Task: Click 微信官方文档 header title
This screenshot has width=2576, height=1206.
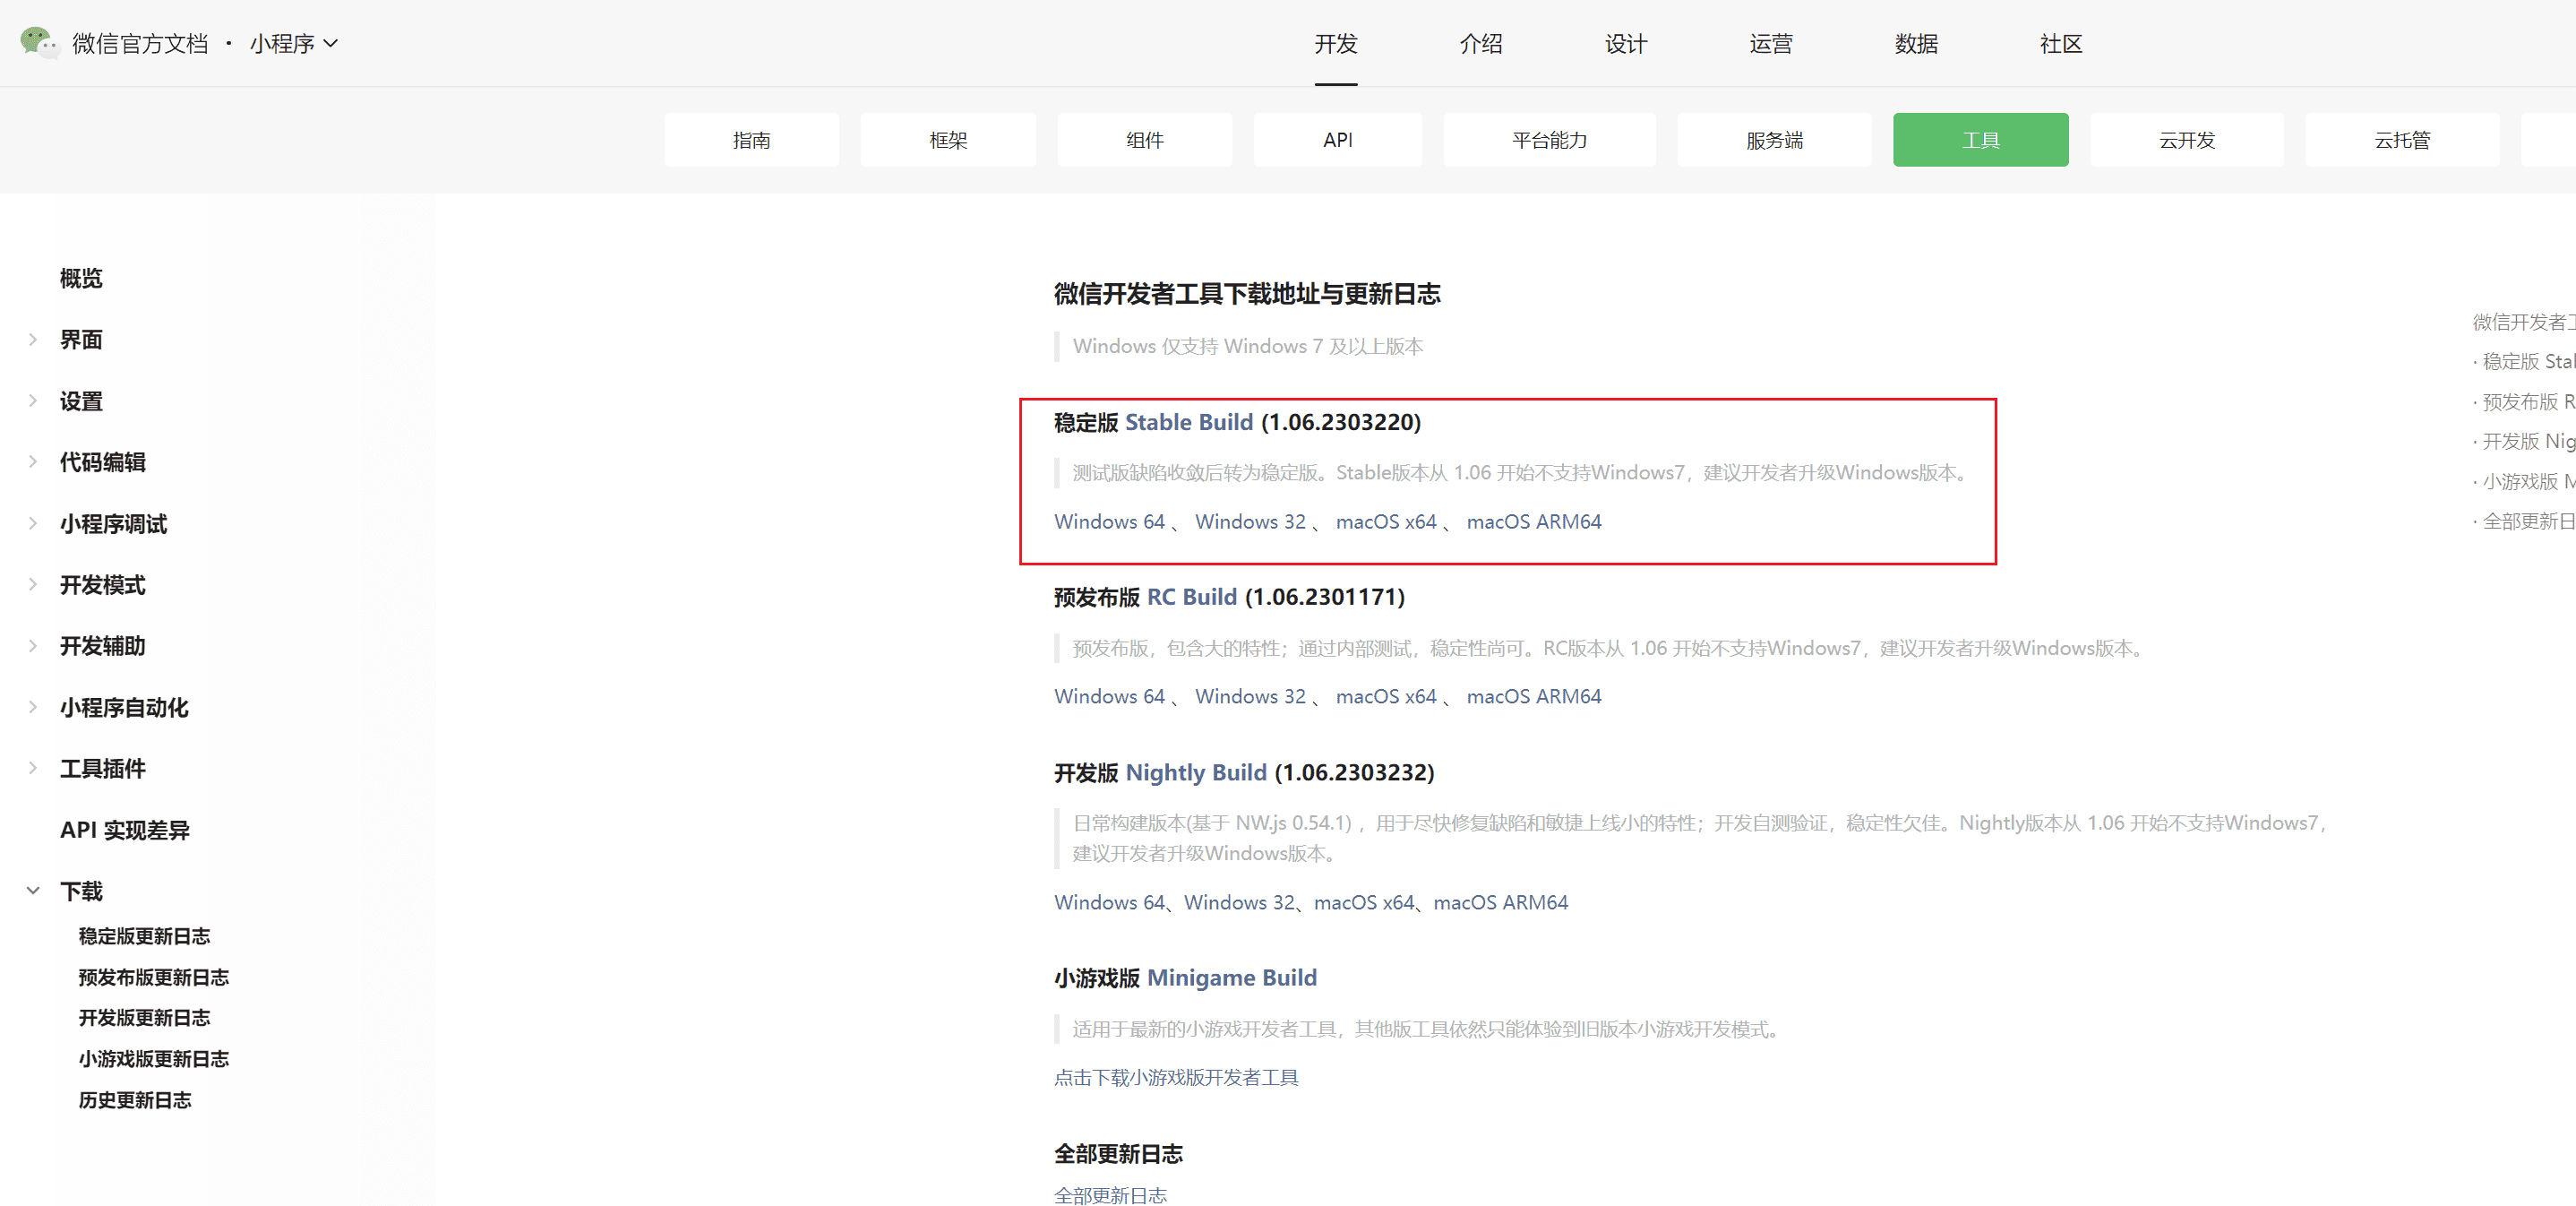Action: (140, 44)
